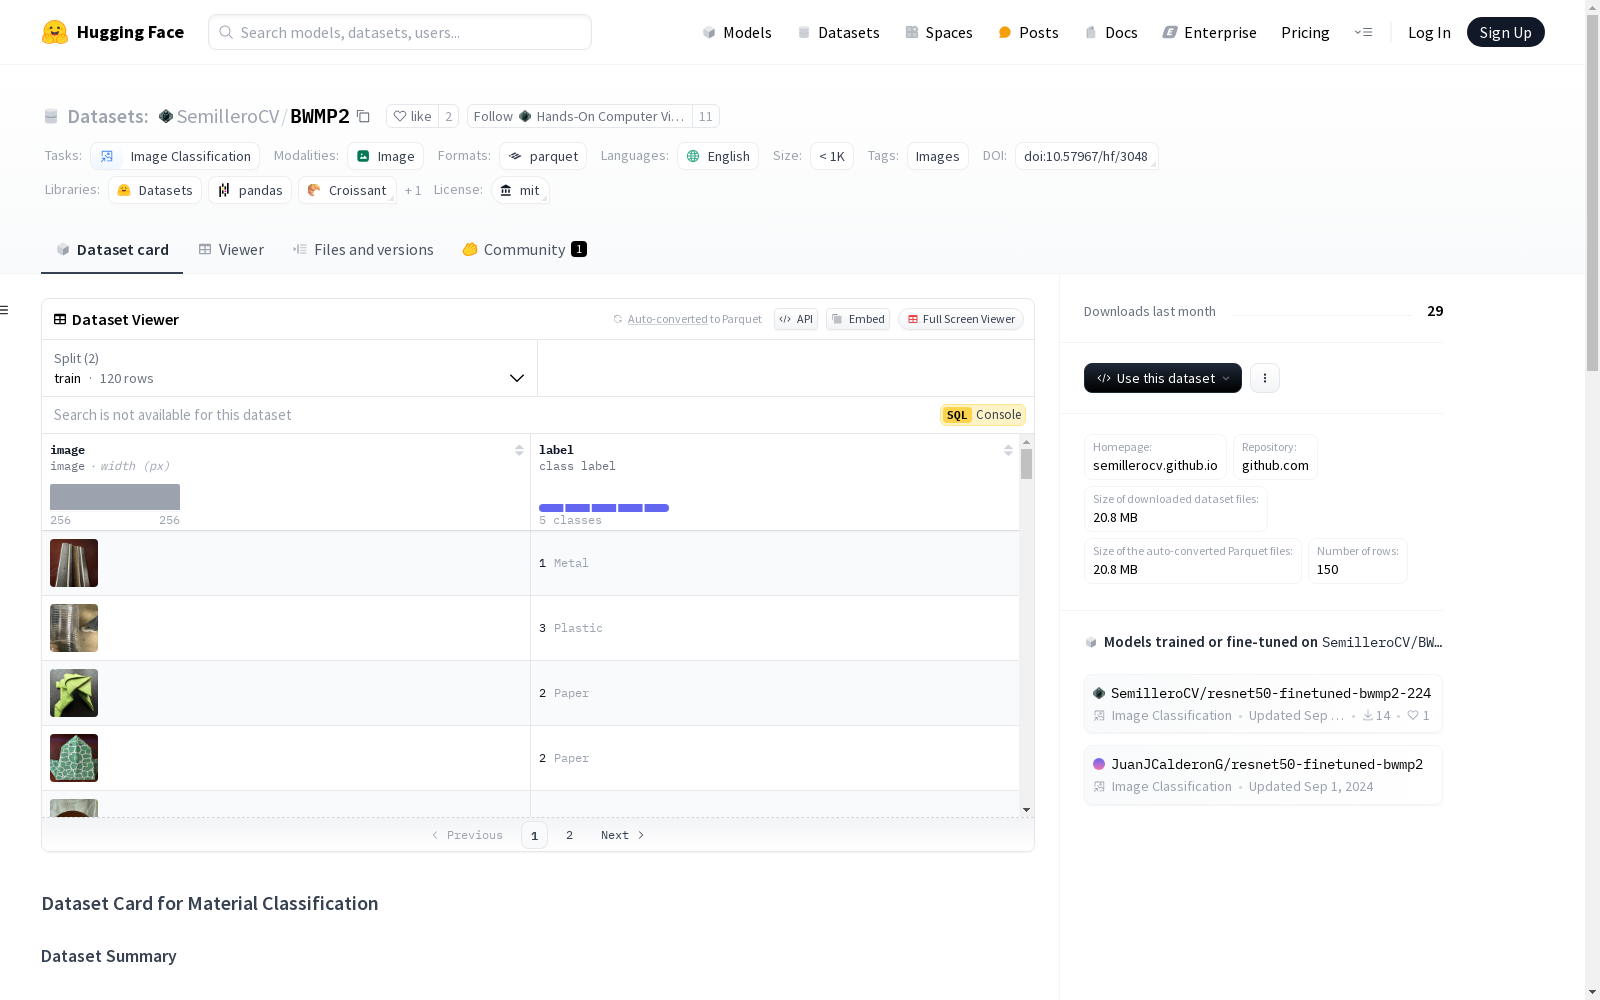Click the mit license tag

(520, 190)
